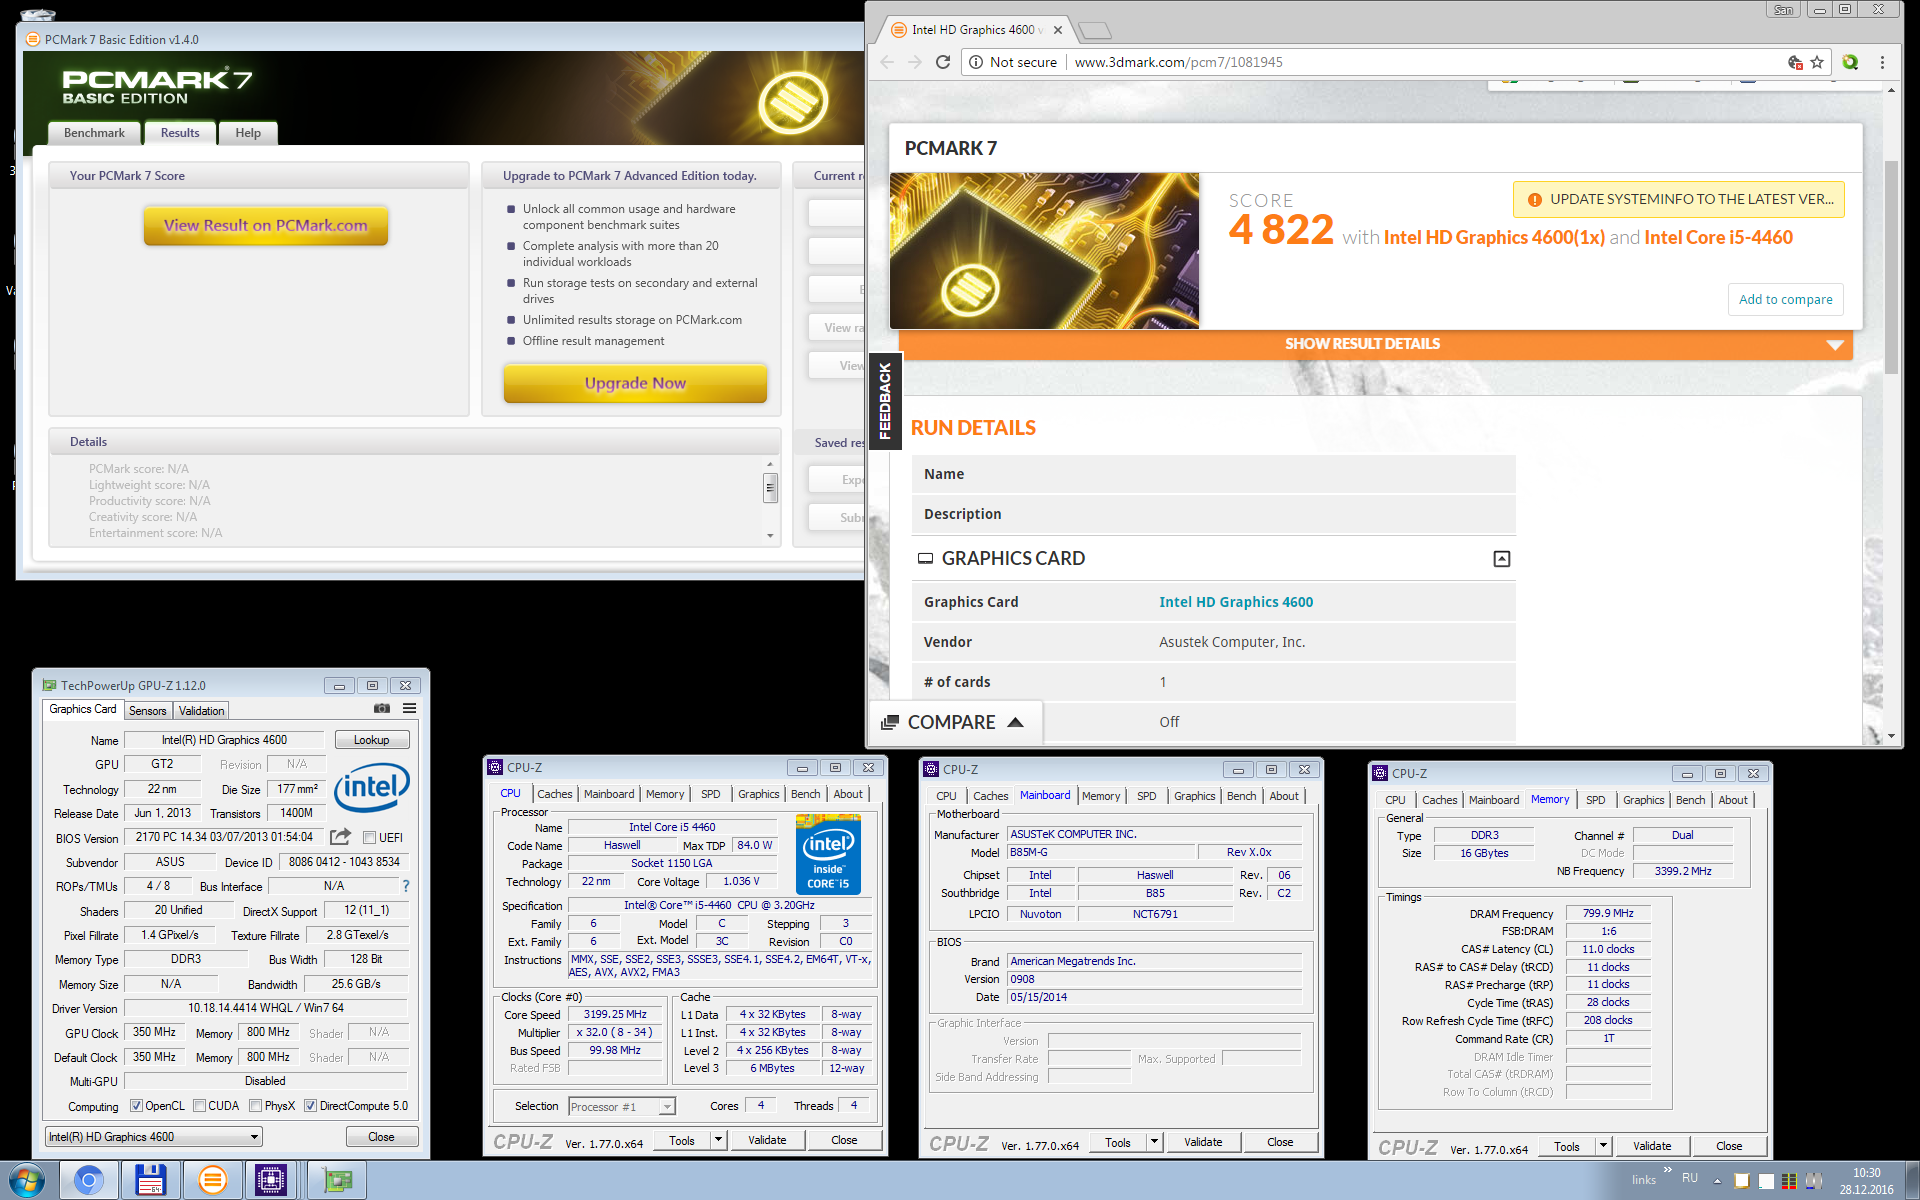
Task: Click the PCMark 7 result thumbnail image
Action: [1044, 251]
